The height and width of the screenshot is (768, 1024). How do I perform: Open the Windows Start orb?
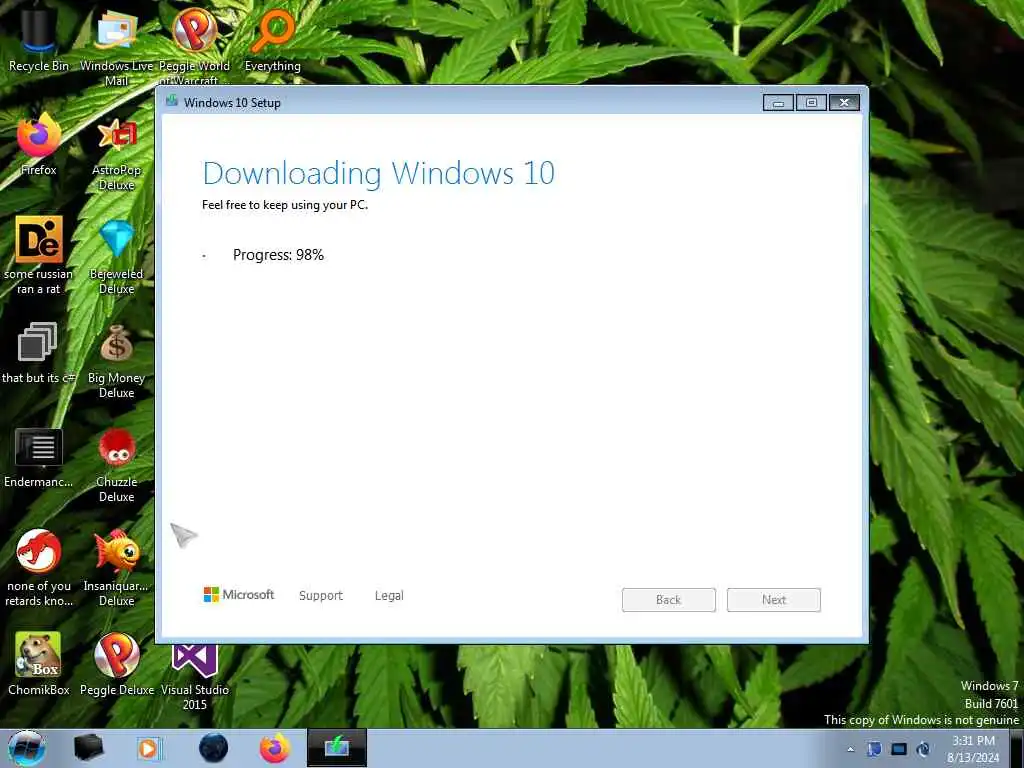(27, 748)
